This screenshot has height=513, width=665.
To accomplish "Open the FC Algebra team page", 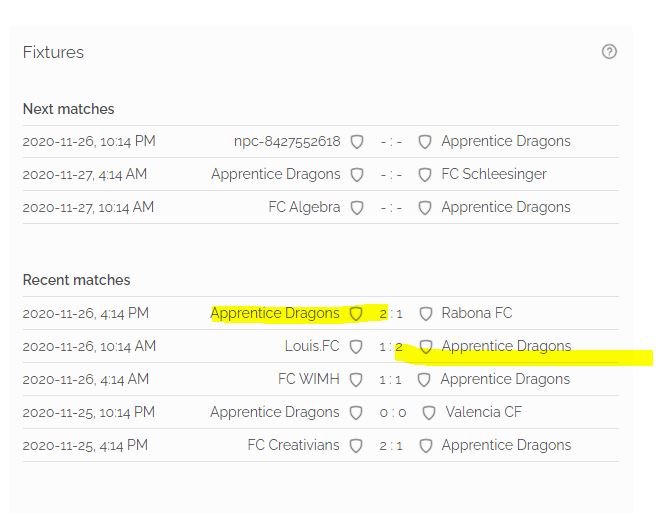I will 305,207.
